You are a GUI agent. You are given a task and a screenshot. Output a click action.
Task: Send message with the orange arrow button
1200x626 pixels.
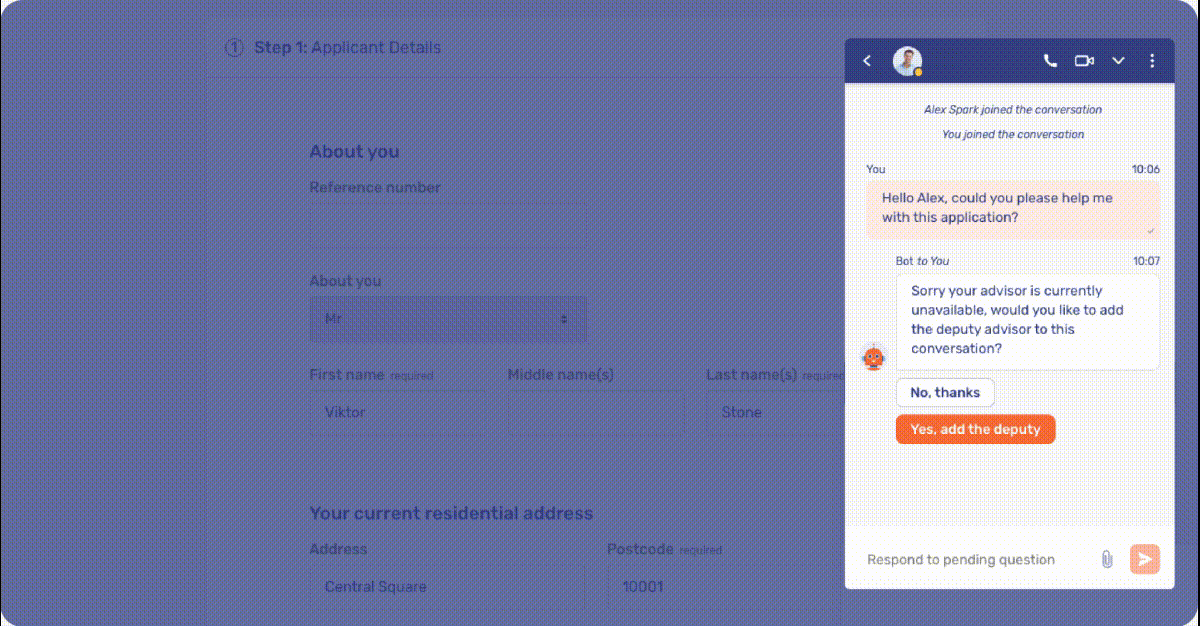point(1145,559)
